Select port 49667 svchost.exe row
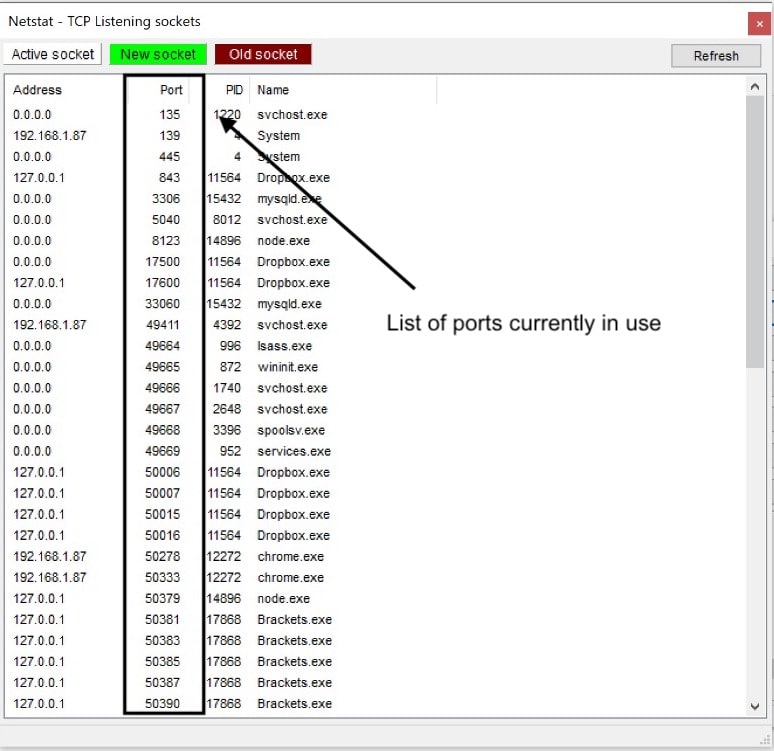 (x=170, y=409)
